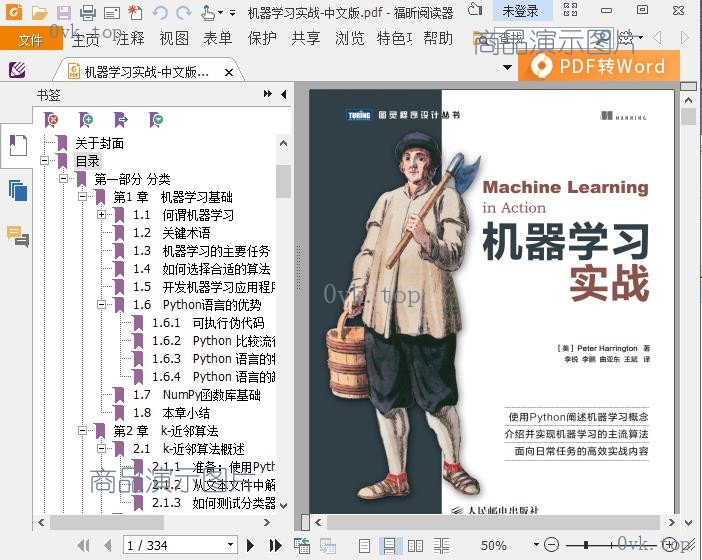This screenshot has height=560, width=702.
Task: Open file with the folder icon
Action: point(39,13)
